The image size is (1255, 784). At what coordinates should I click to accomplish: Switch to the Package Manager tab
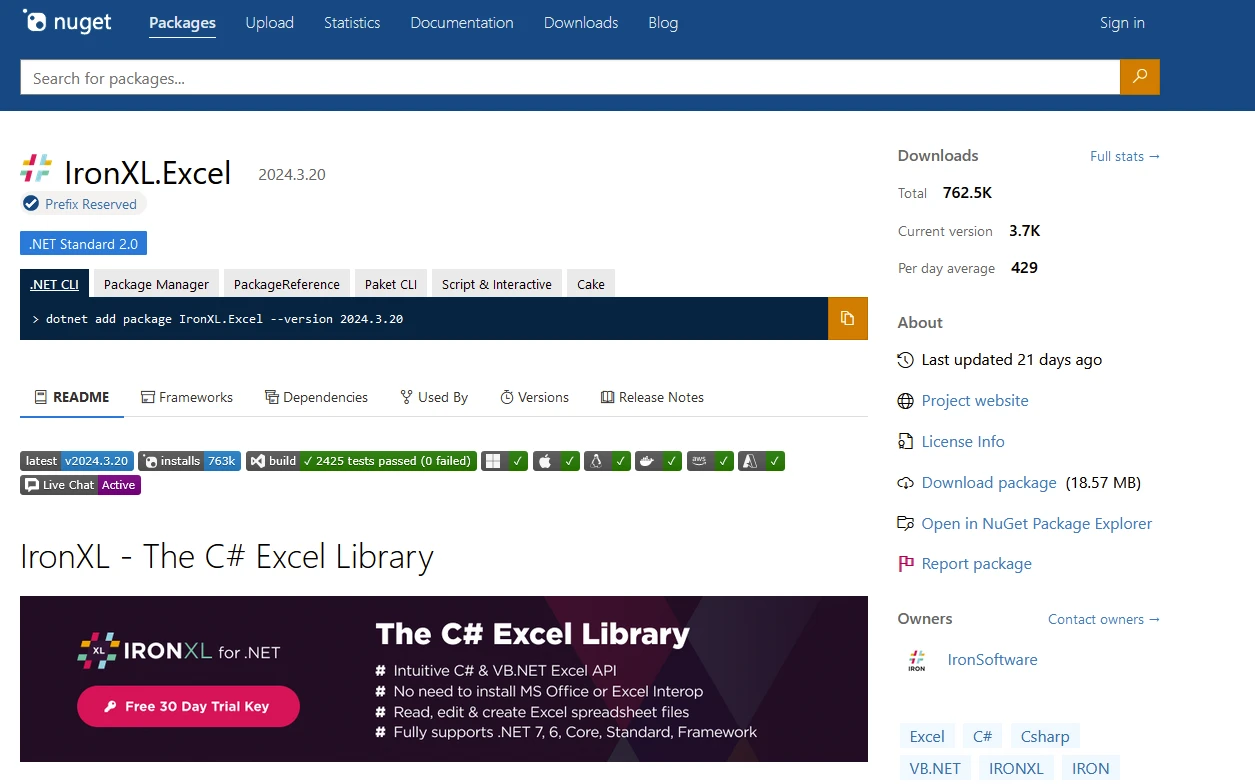156,284
